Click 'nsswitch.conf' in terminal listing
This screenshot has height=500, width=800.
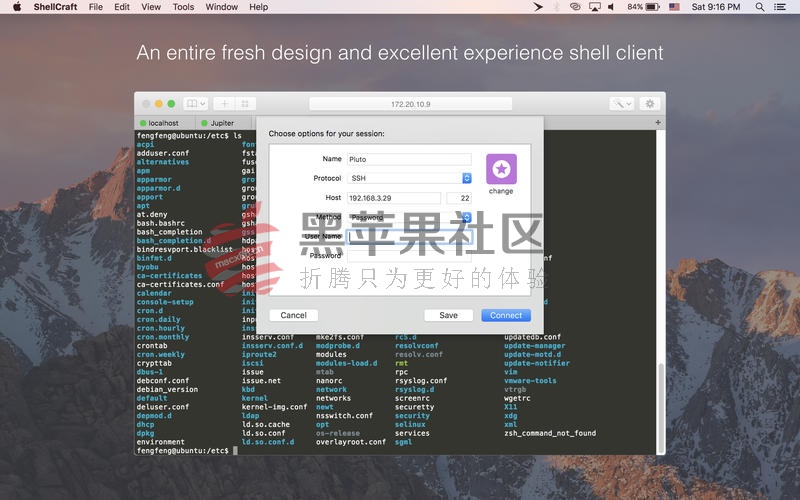[344, 416]
